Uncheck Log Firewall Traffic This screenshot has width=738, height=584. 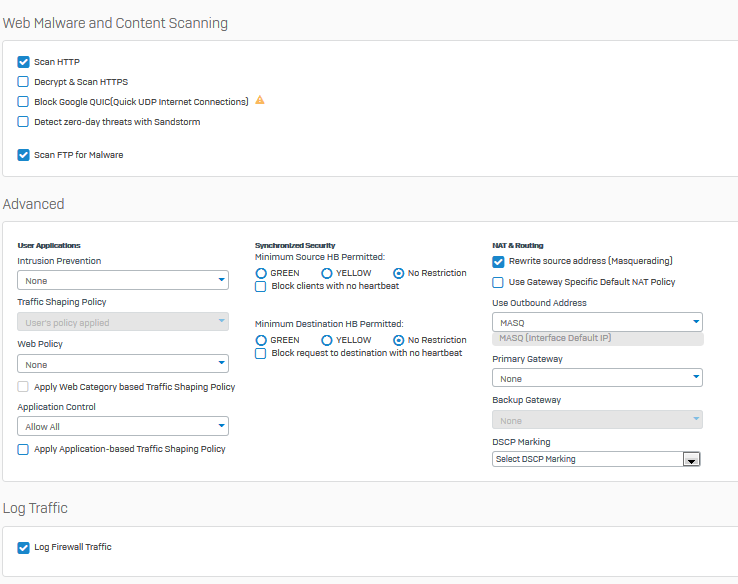[24, 547]
